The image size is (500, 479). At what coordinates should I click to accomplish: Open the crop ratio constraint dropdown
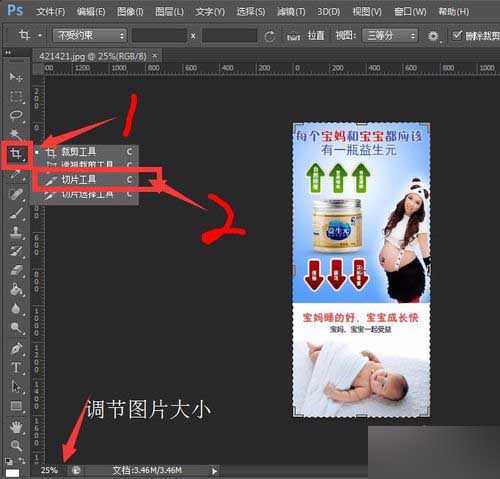90,35
